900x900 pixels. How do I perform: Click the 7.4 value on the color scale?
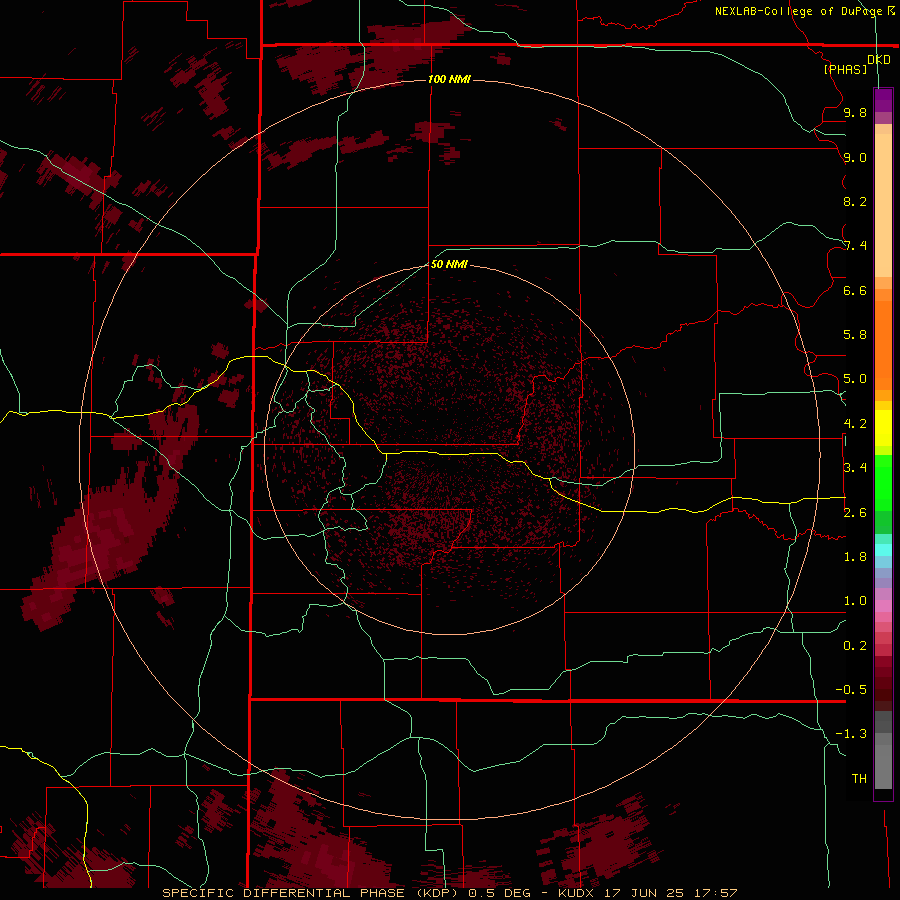[x=855, y=246]
